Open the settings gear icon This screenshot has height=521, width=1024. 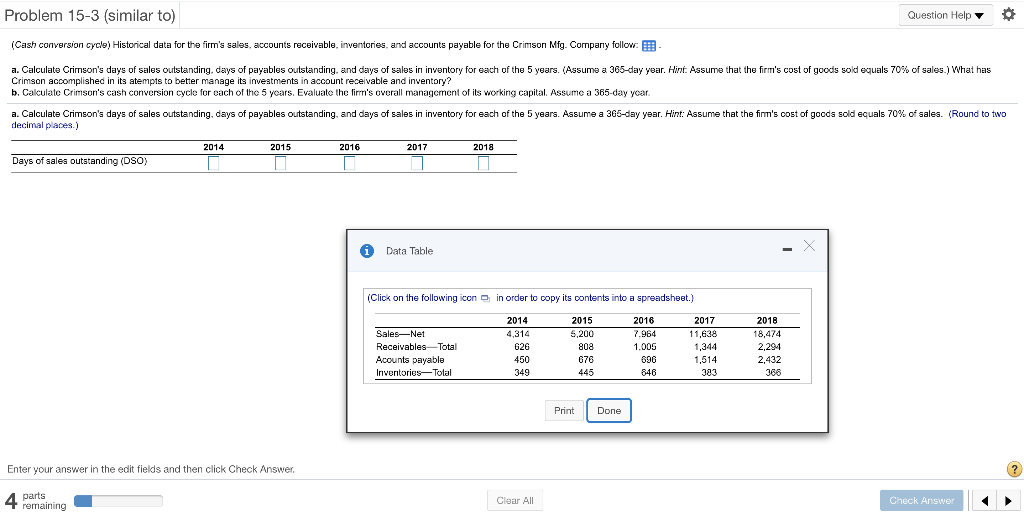pyautogui.click(x=1008, y=15)
